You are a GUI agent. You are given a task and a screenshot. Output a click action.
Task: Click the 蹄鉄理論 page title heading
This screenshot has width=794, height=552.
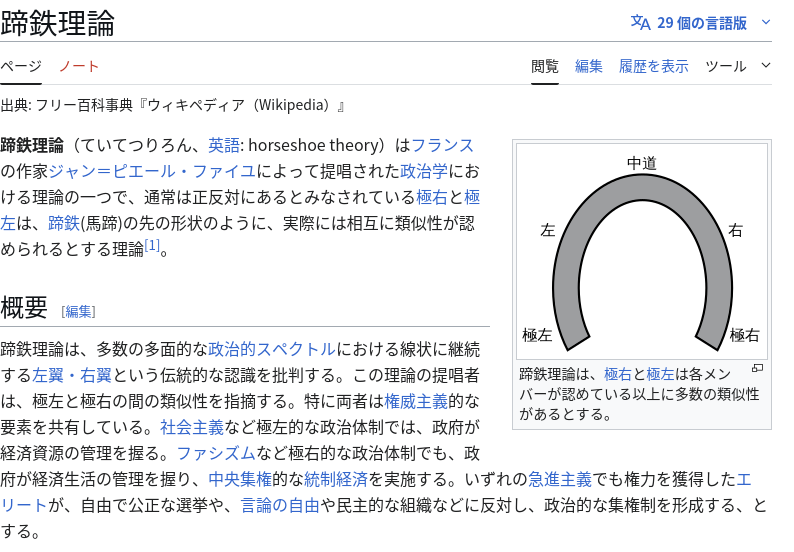pos(57,23)
